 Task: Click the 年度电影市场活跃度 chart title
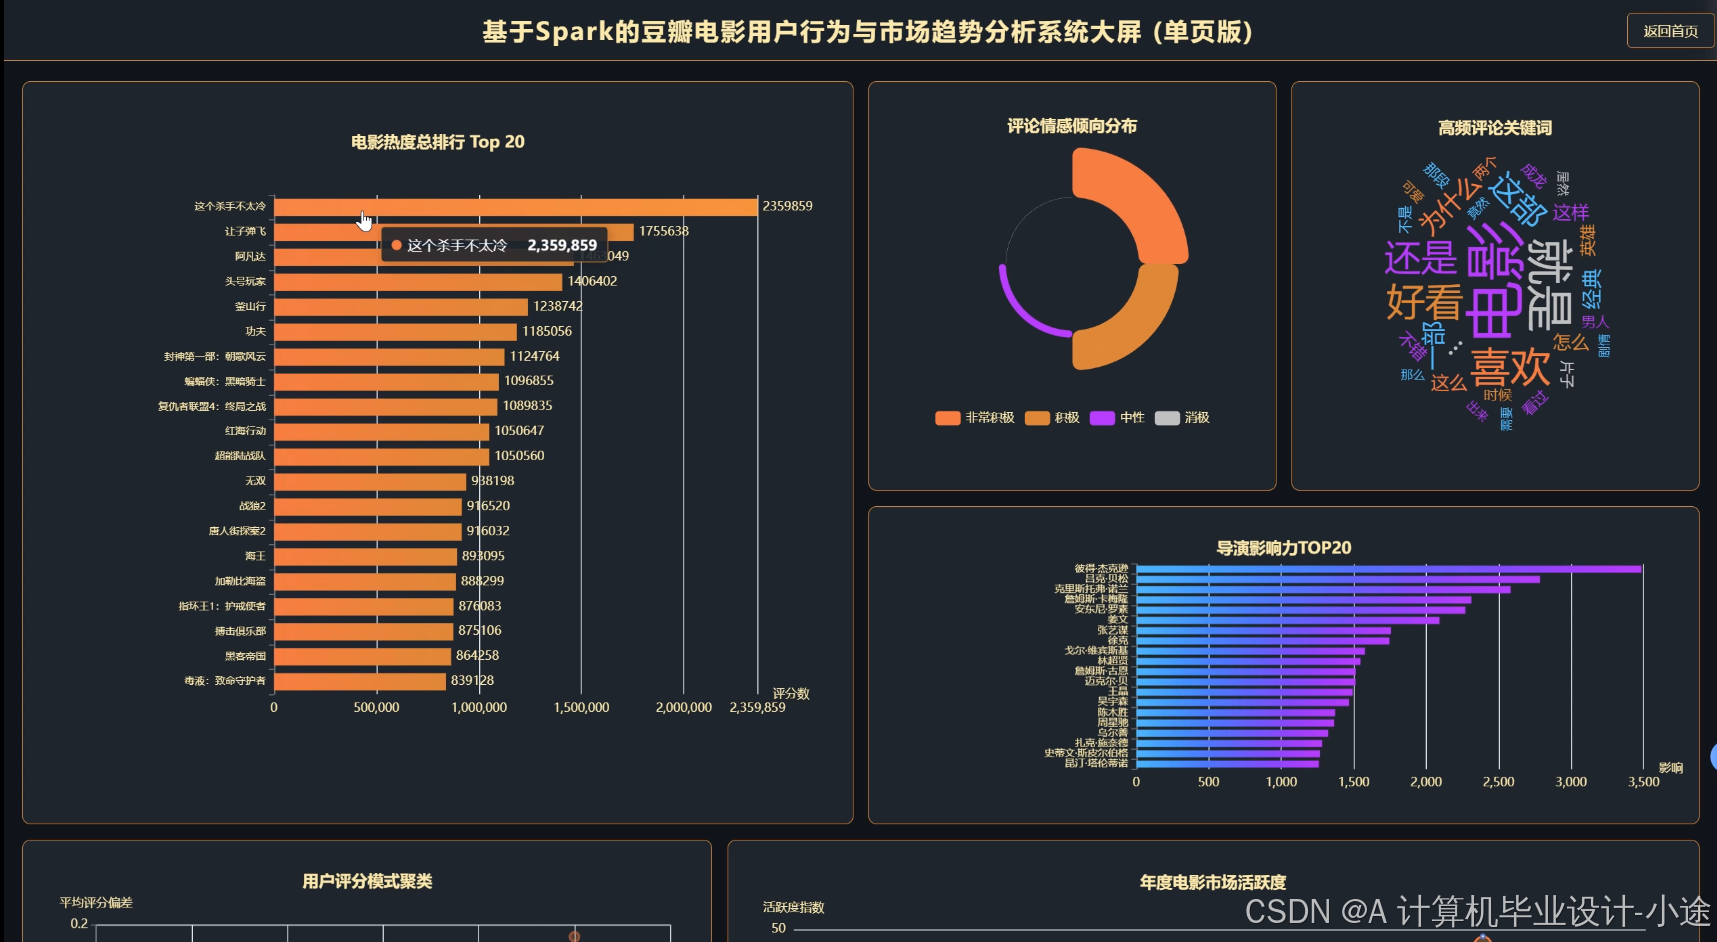(1213, 883)
